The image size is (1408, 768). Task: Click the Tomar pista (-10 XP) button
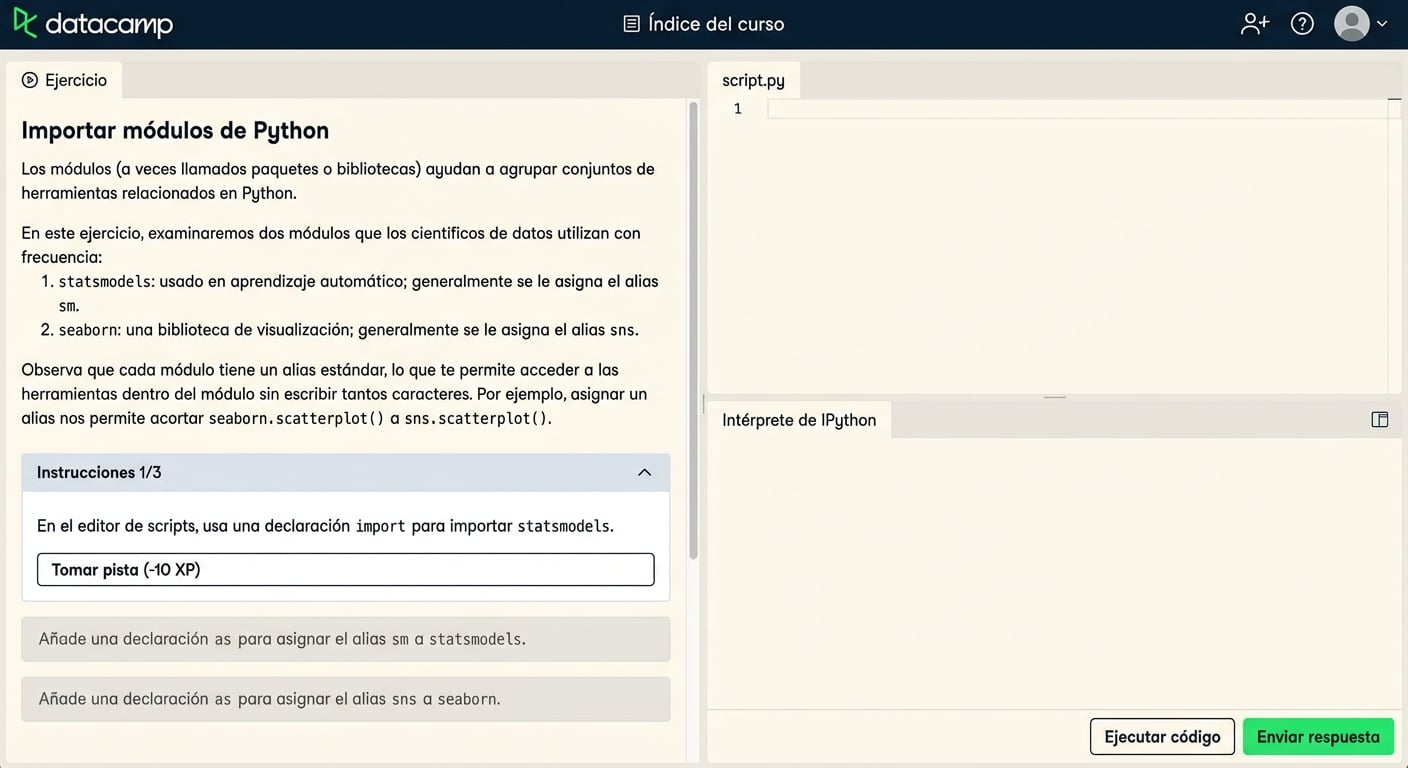coord(346,570)
